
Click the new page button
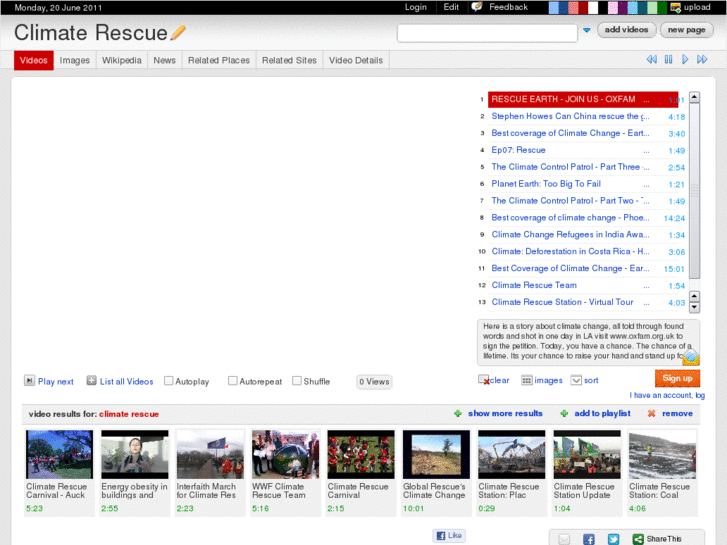click(687, 30)
